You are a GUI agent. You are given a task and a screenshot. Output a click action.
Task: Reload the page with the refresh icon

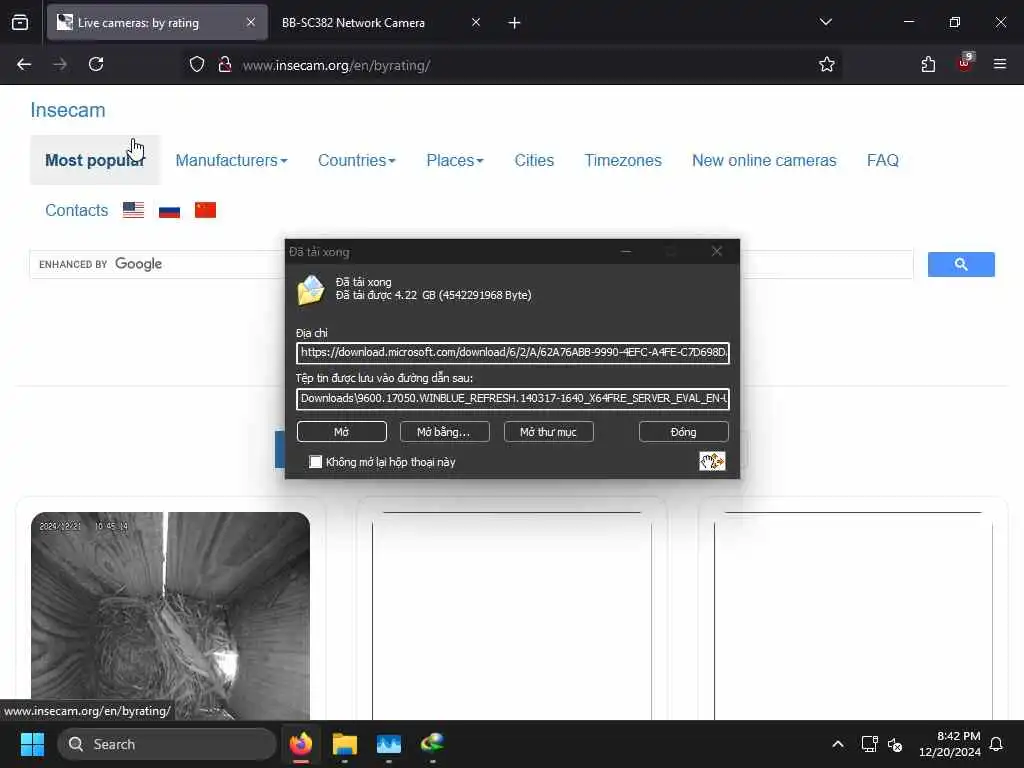click(96, 64)
